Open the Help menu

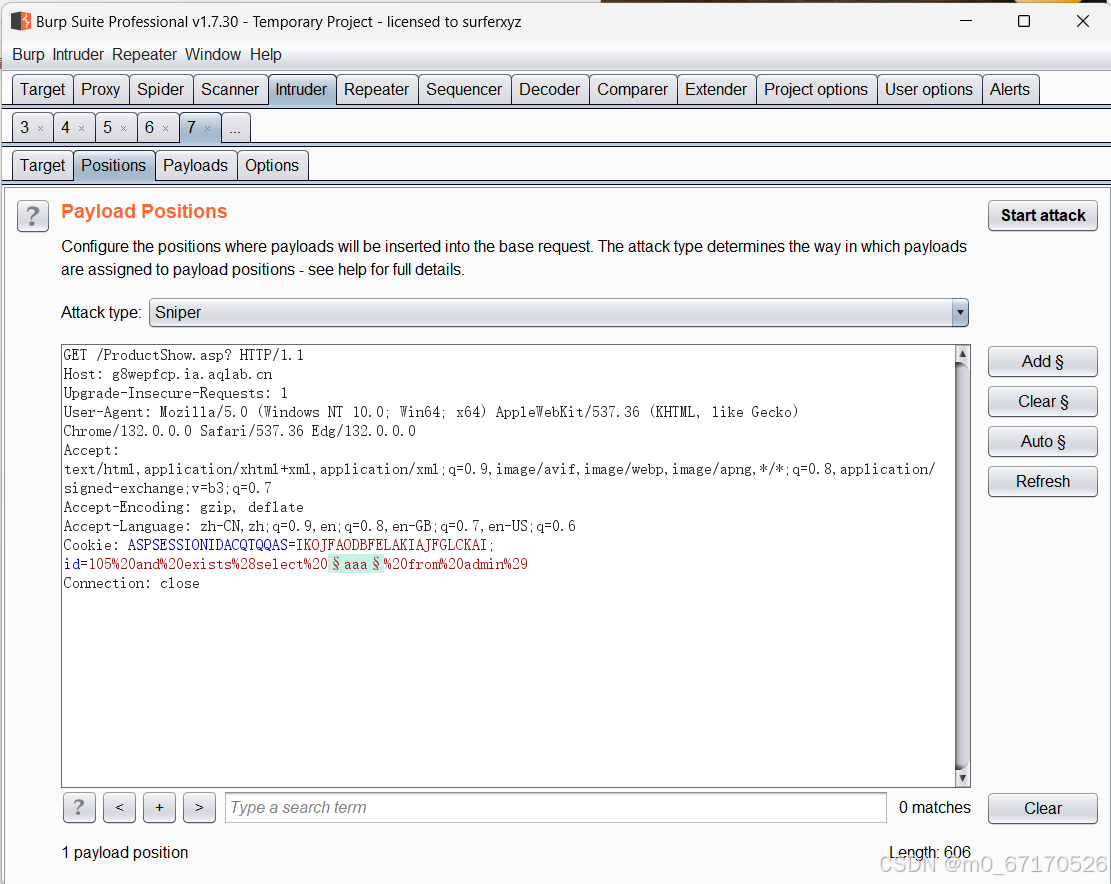coord(266,55)
